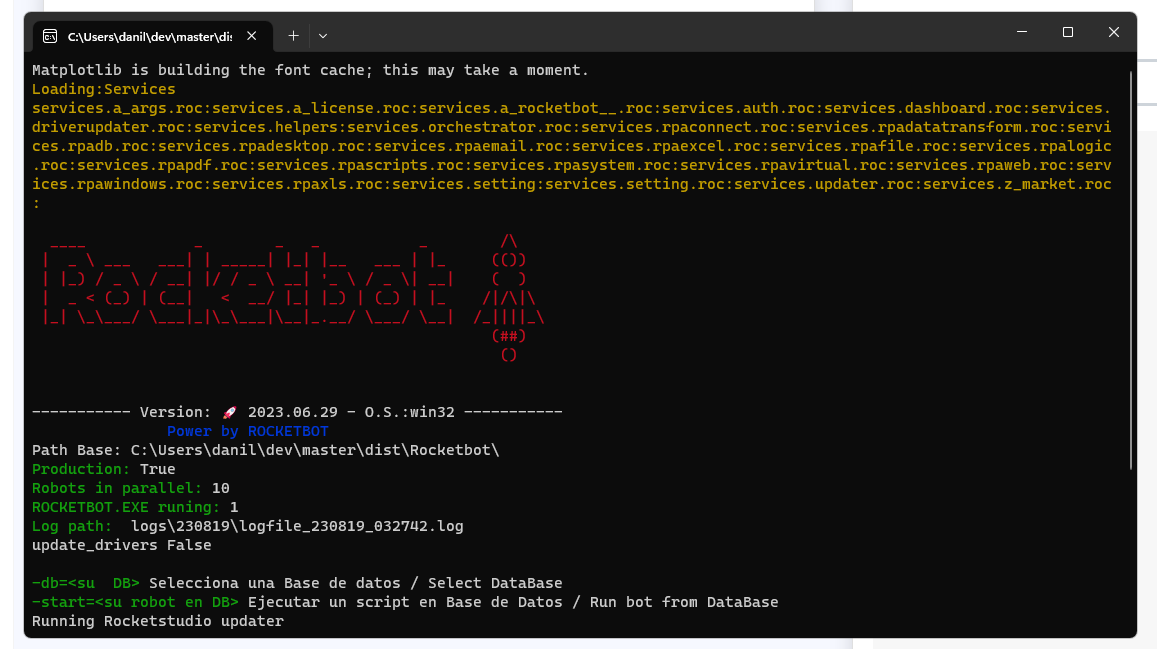The width and height of the screenshot is (1157, 649).
Task: Click 'ROCKETBOT.EXE runing:' label
Action: 126,507
